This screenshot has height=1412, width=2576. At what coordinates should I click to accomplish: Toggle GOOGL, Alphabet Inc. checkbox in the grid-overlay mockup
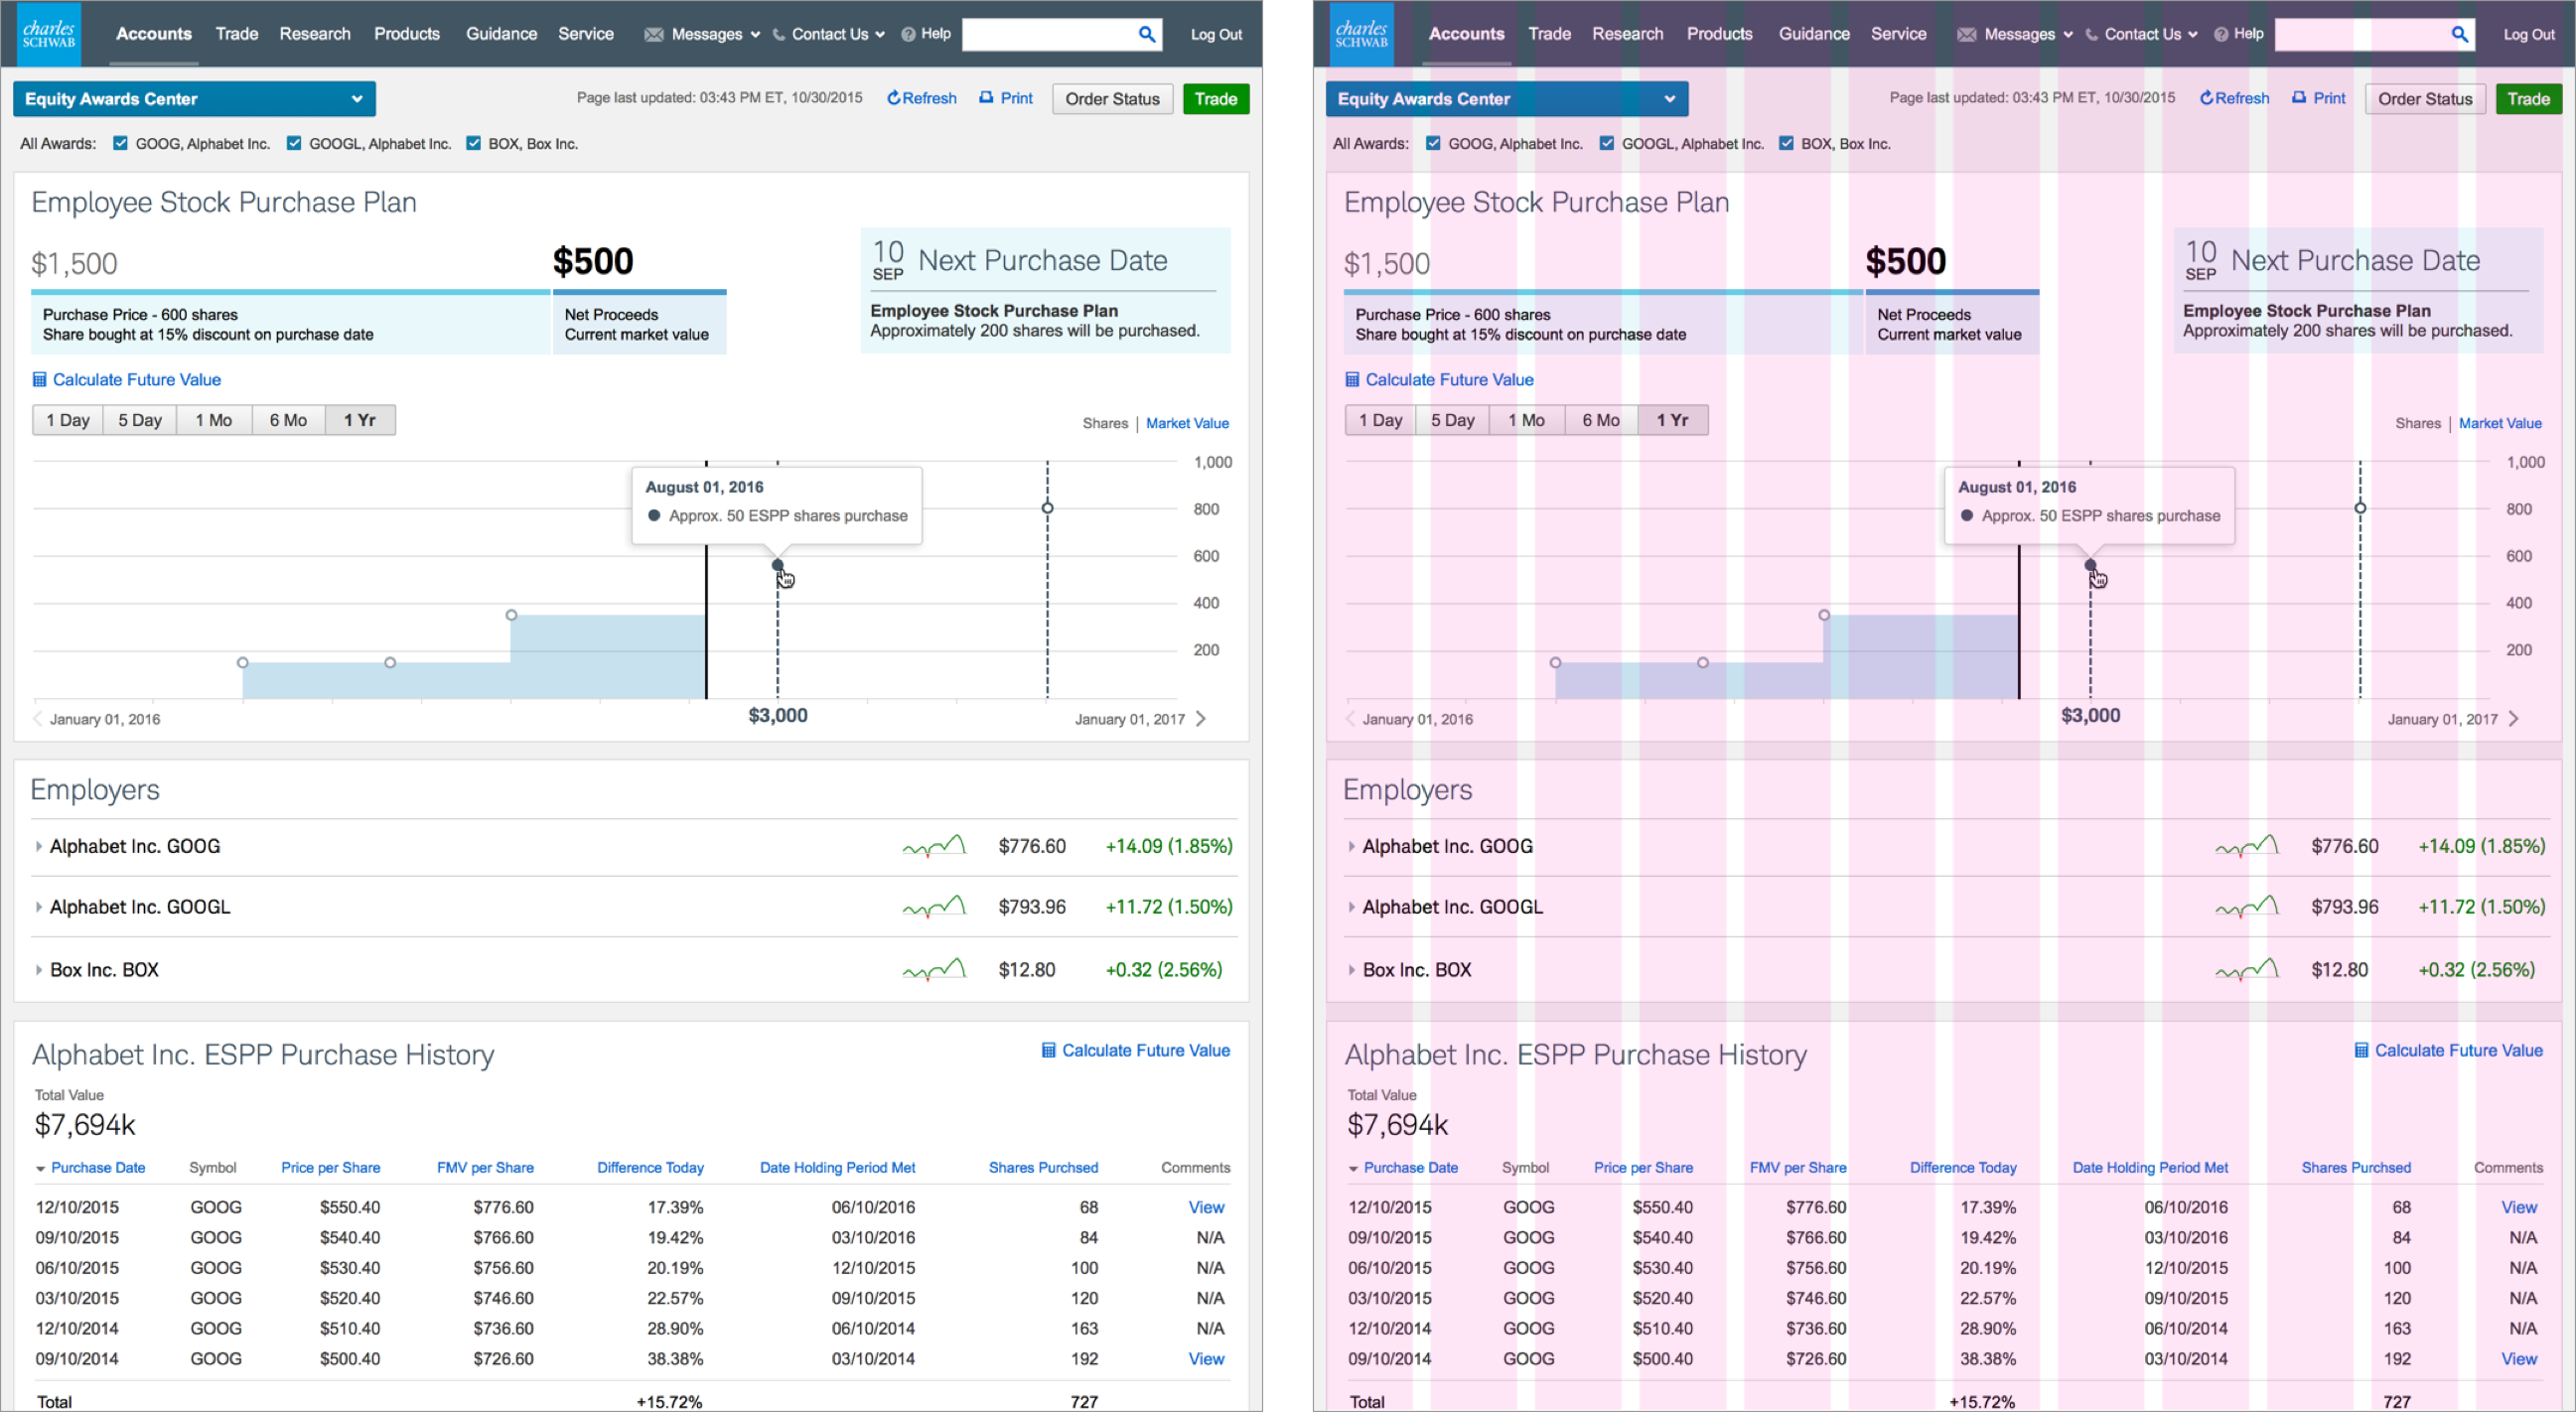point(1607,143)
